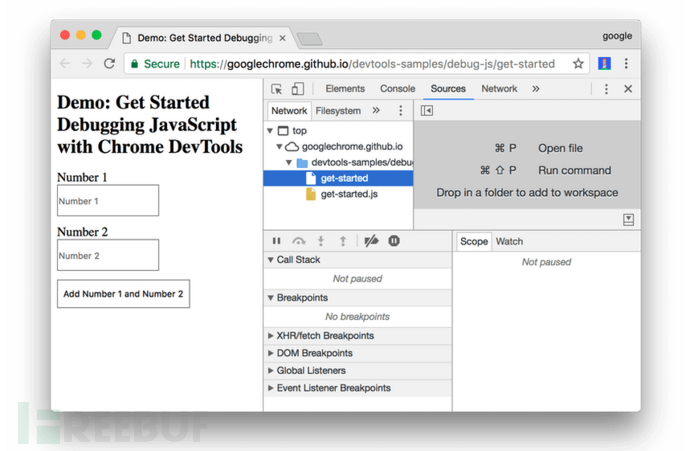Click the Number 1 input field
The width and height of the screenshot is (690, 451).
tap(108, 201)
